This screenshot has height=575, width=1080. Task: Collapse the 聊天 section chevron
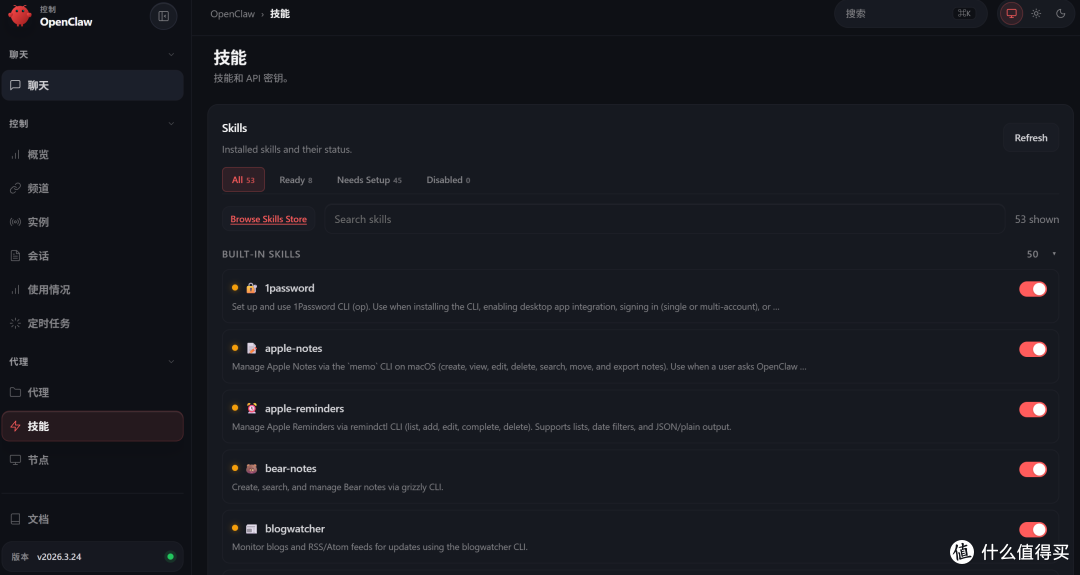(171, 54)
